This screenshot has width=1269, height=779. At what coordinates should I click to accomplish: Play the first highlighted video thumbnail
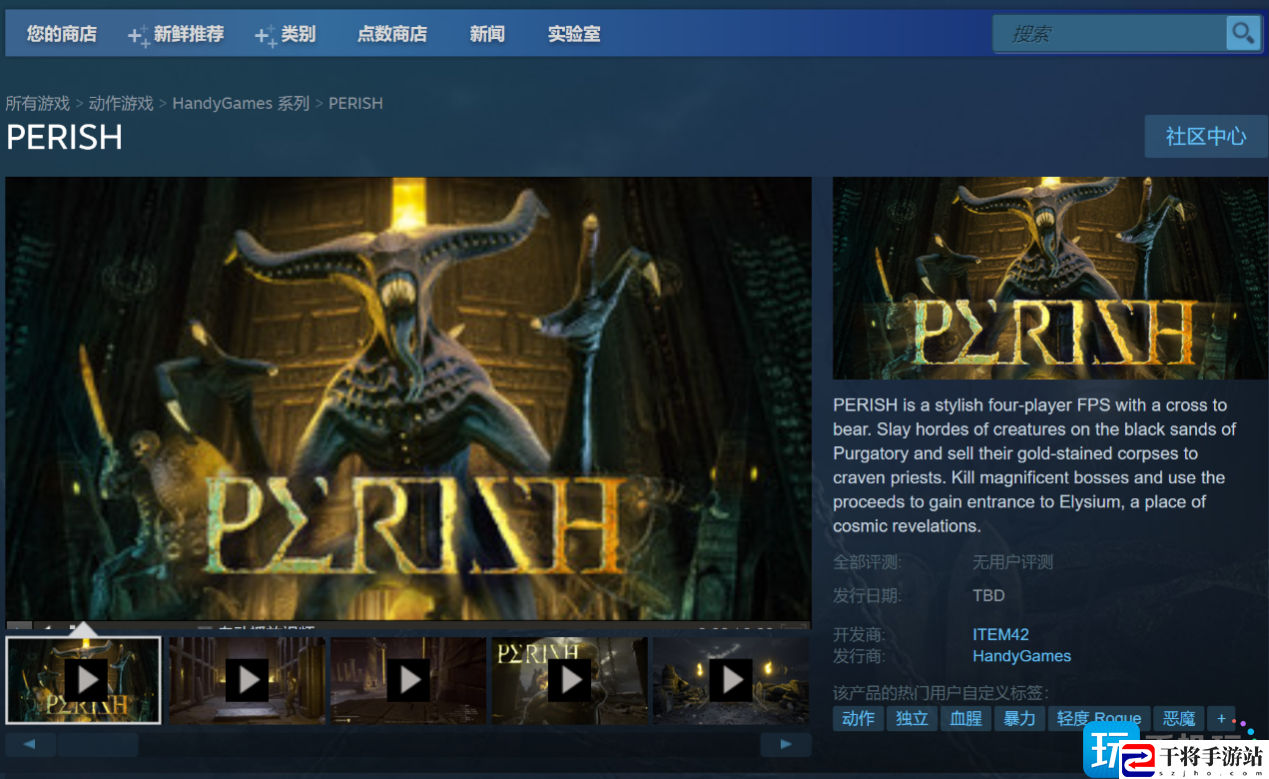point(84,680)
